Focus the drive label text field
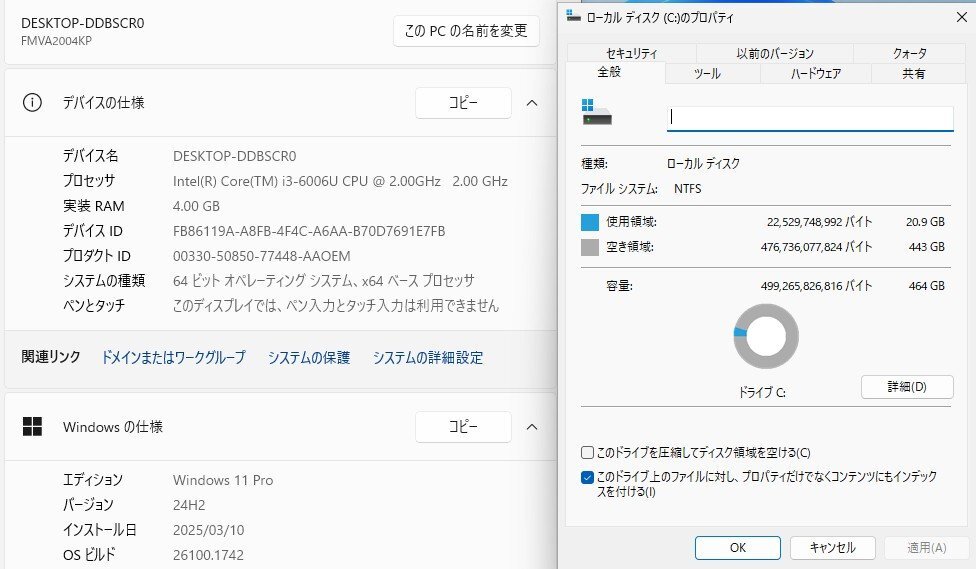 [810, 118]
